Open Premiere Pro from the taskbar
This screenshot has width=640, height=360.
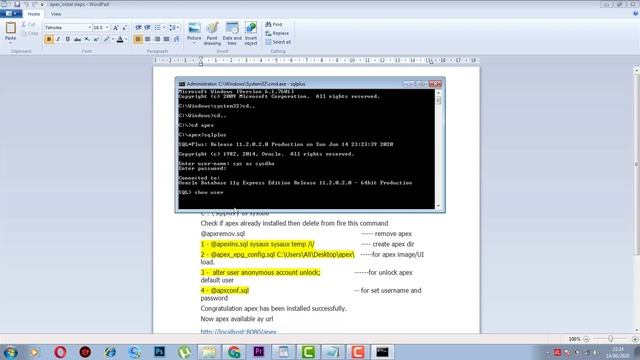point(259,352)
